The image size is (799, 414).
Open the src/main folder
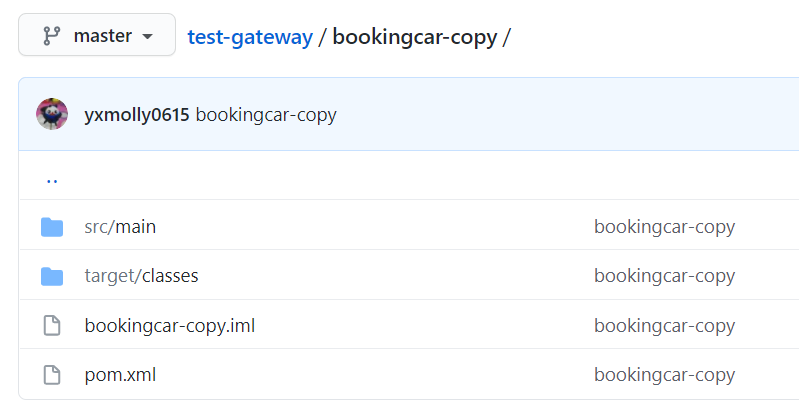[x=120, y=227]
